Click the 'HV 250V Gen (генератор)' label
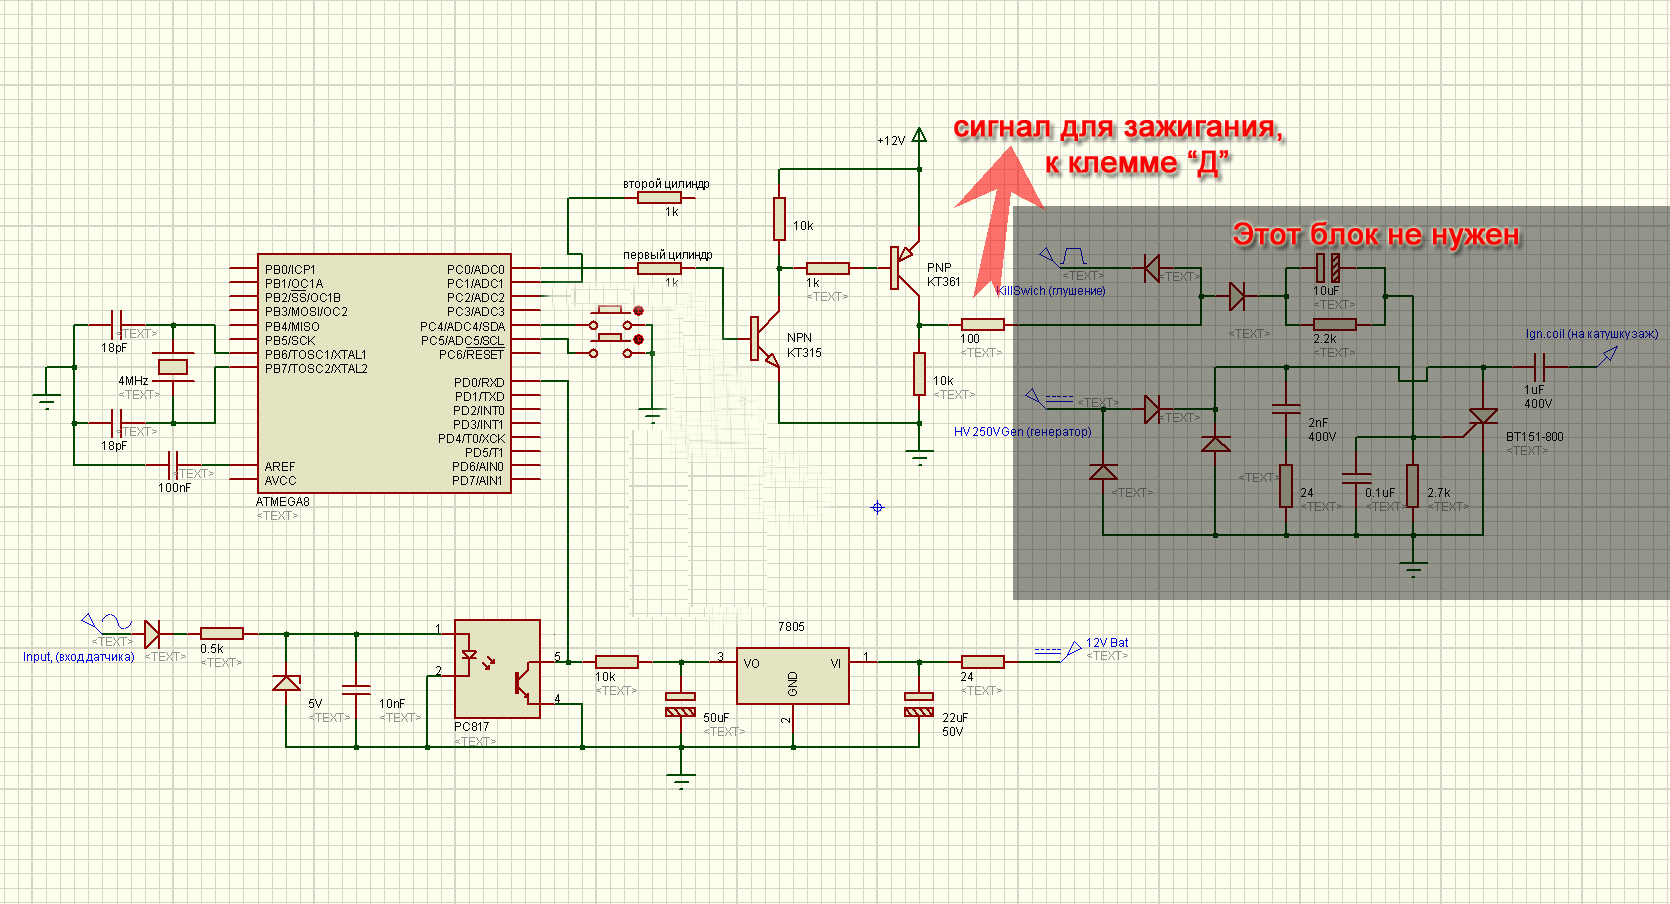1670x904 pixels. [1022, 432]
